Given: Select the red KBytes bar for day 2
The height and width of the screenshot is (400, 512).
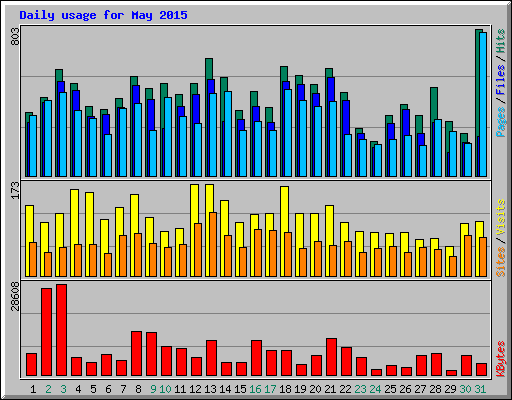Looking at the screenshot, I should pos(46,332).
